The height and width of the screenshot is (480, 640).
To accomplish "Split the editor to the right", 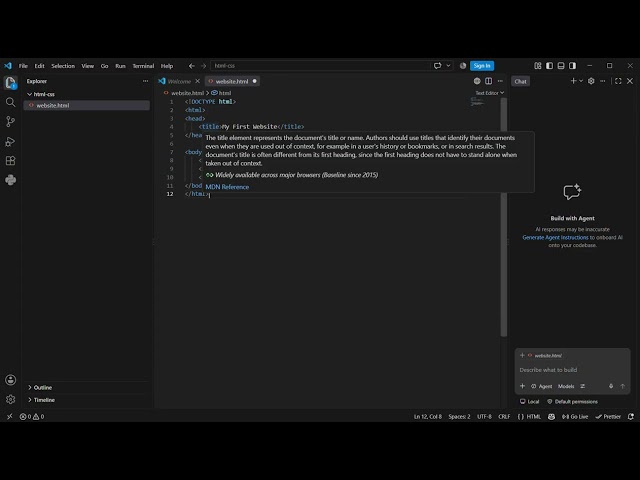I will click(x=489, y=81).
